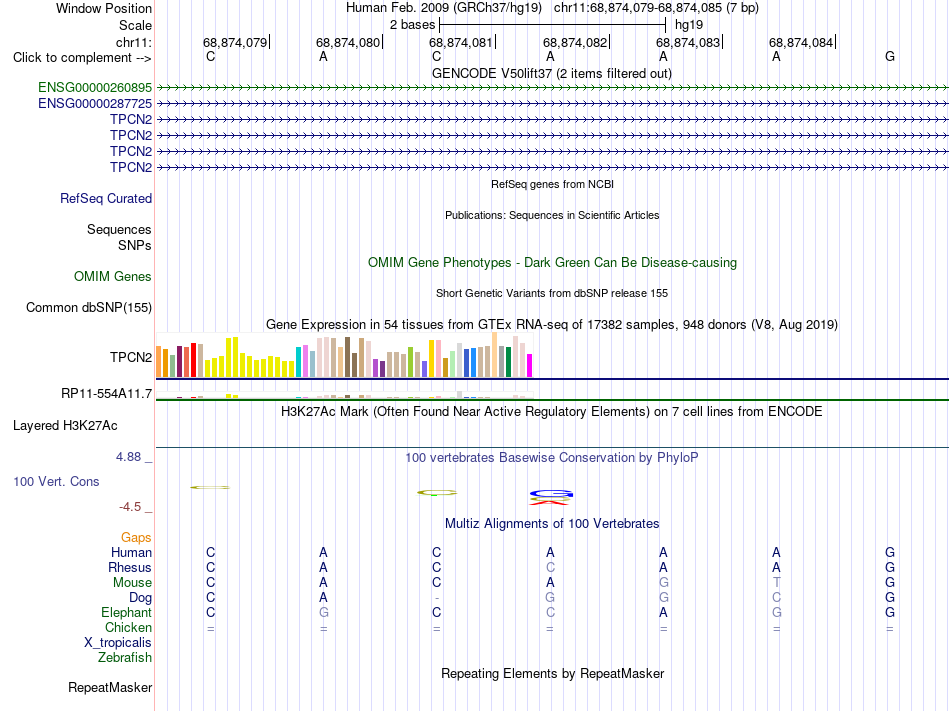Click position marker 68,874,082
This screenshot has height=711, width=950.
576,42
